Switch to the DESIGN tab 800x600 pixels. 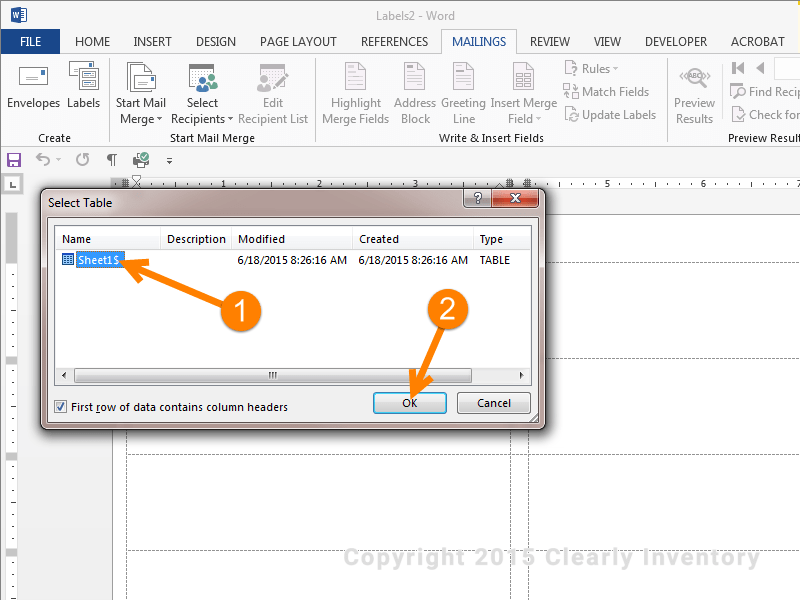(x=216, y=42)
